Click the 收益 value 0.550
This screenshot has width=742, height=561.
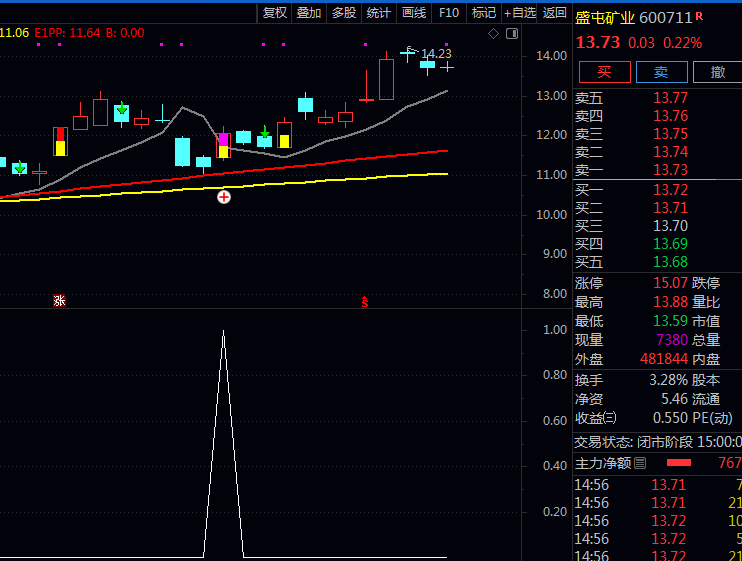coord(671,418)
